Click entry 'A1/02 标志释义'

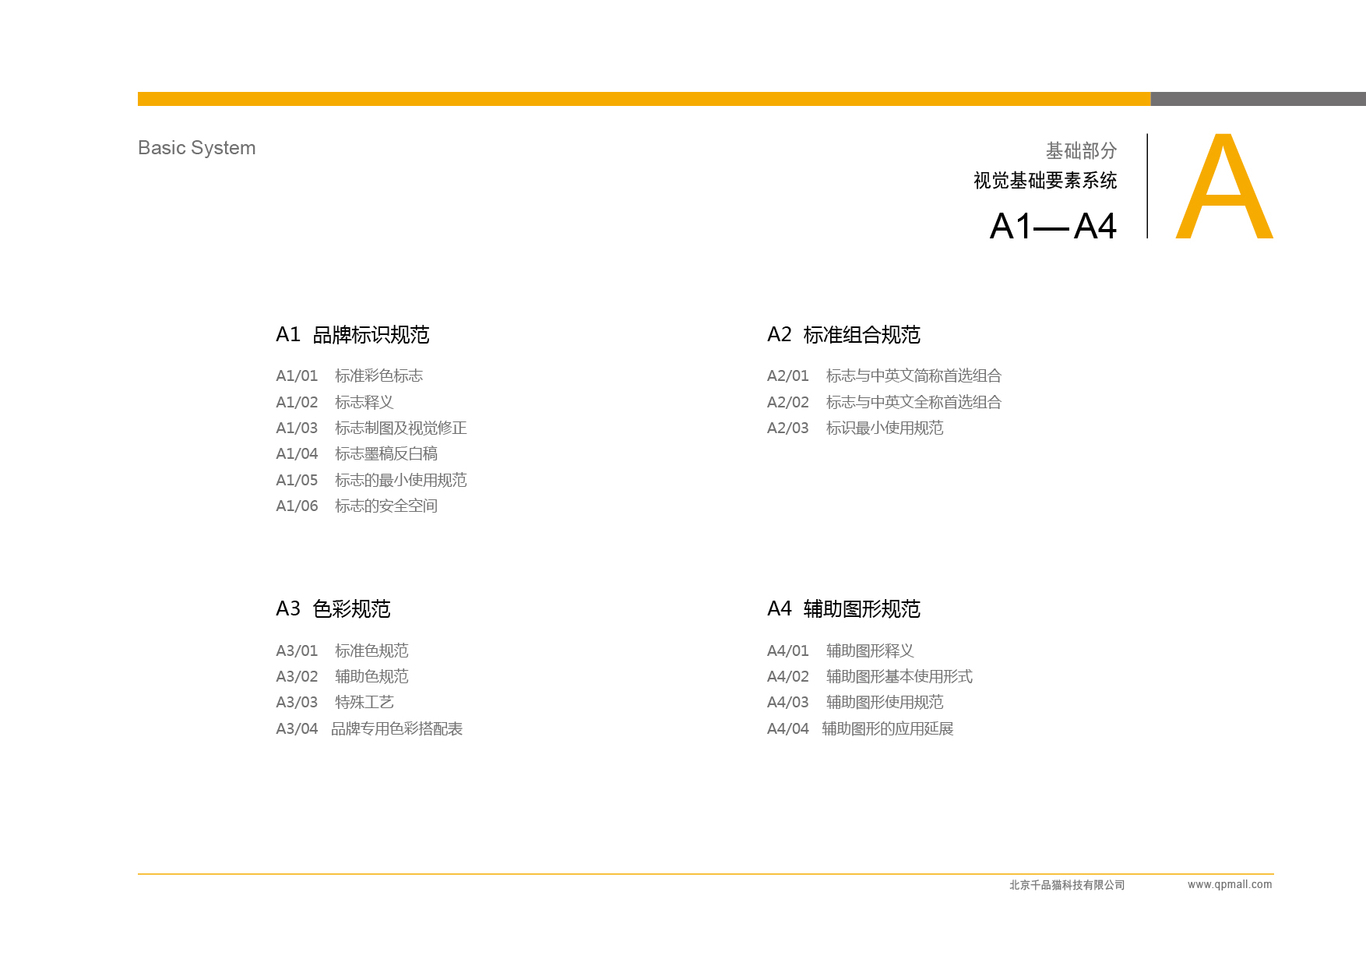(x=335, y=402)
